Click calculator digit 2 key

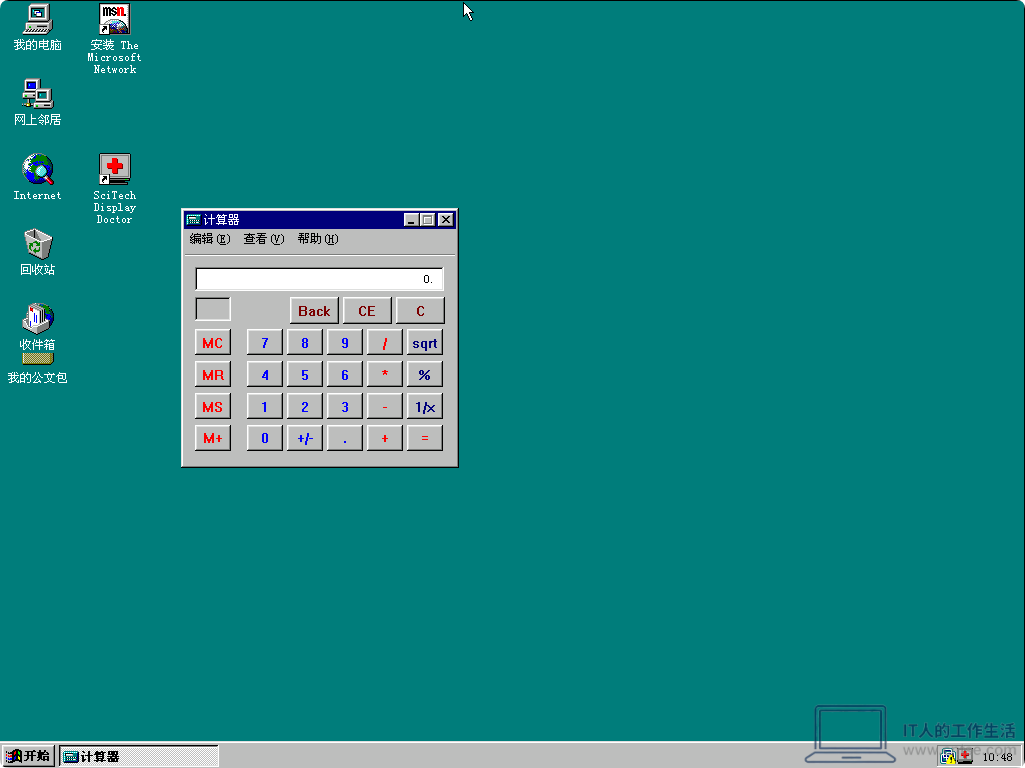[x=305, y=407]
